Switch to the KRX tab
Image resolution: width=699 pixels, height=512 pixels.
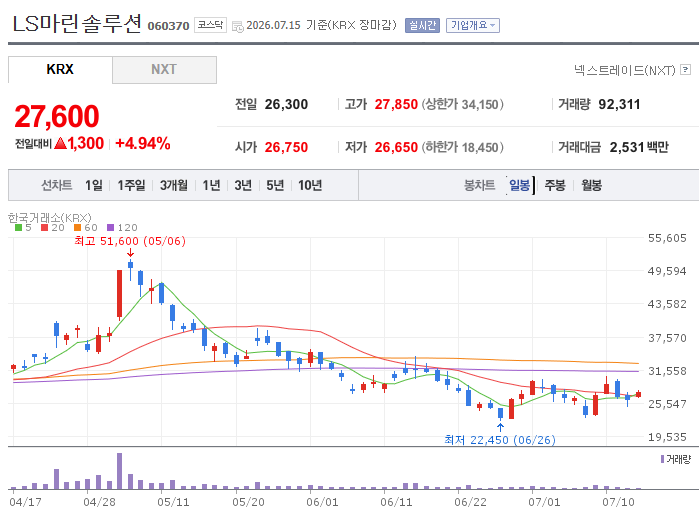[x=60, y=70]
